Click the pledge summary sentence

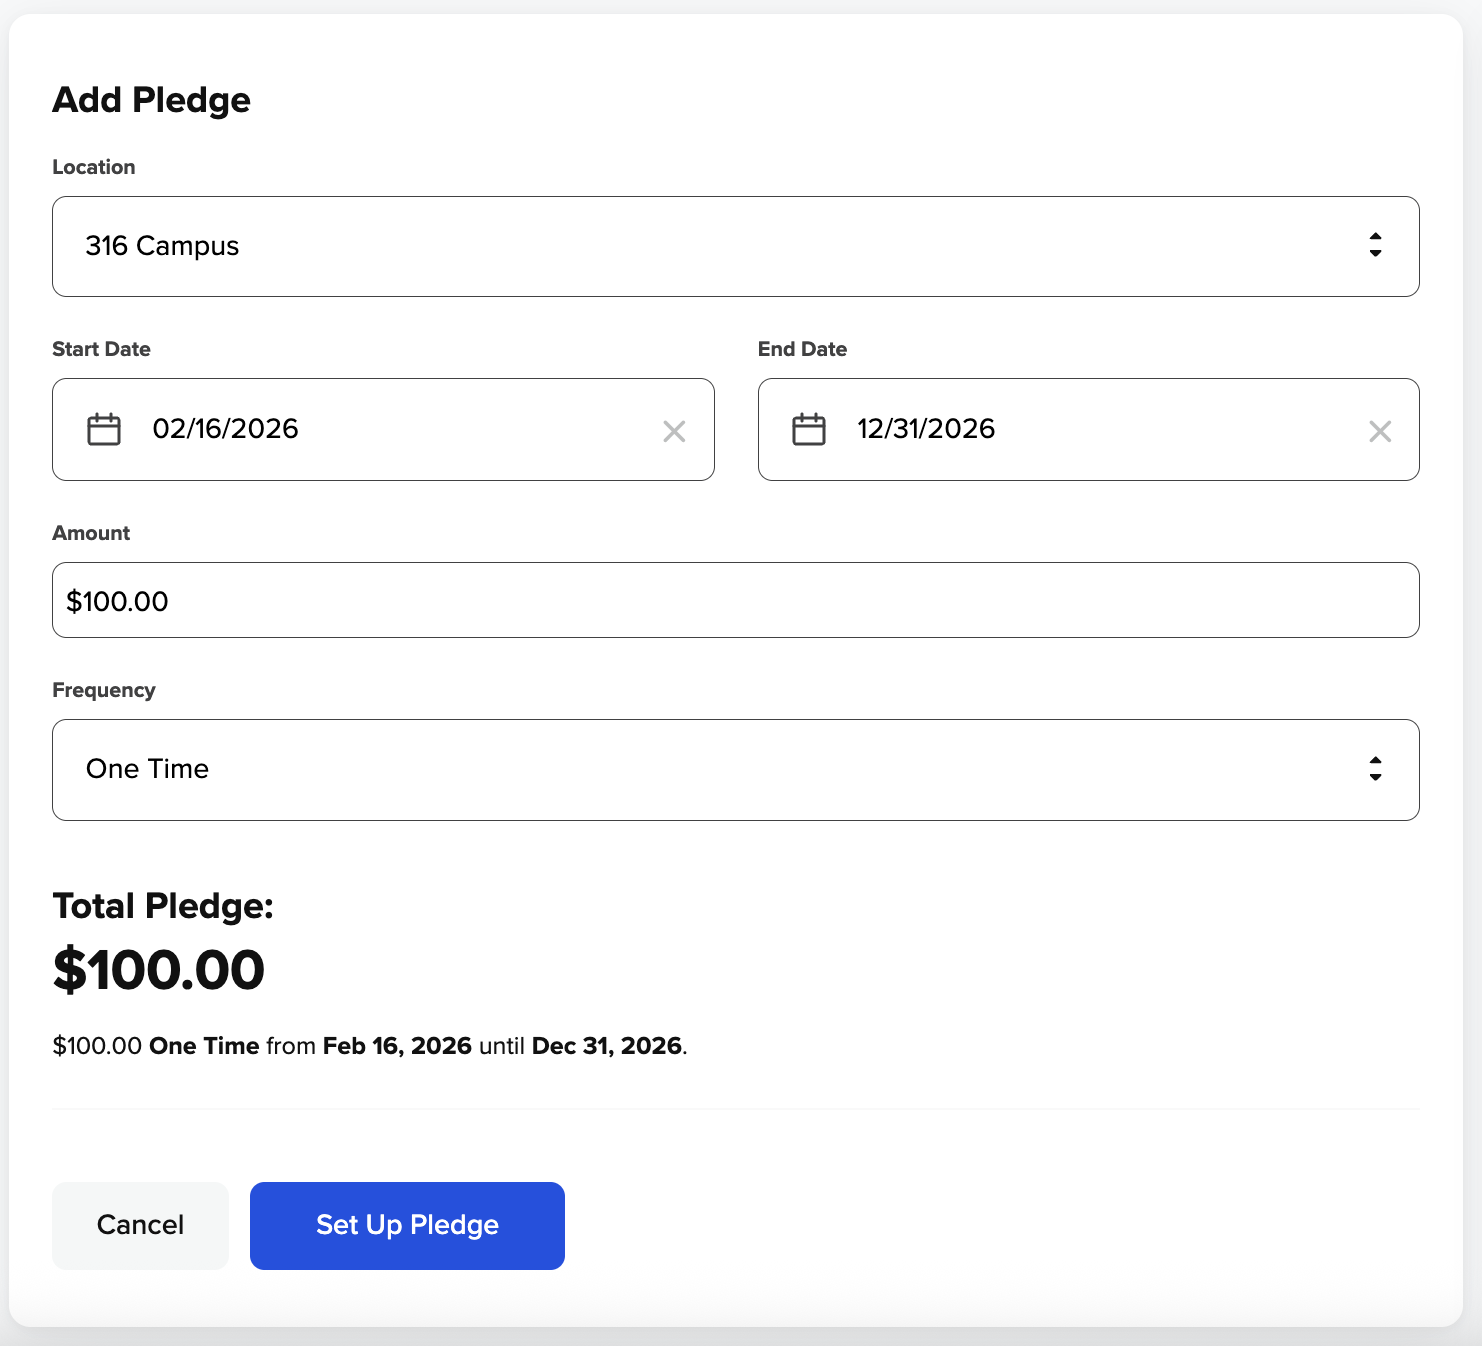[x=370, y=1046]
